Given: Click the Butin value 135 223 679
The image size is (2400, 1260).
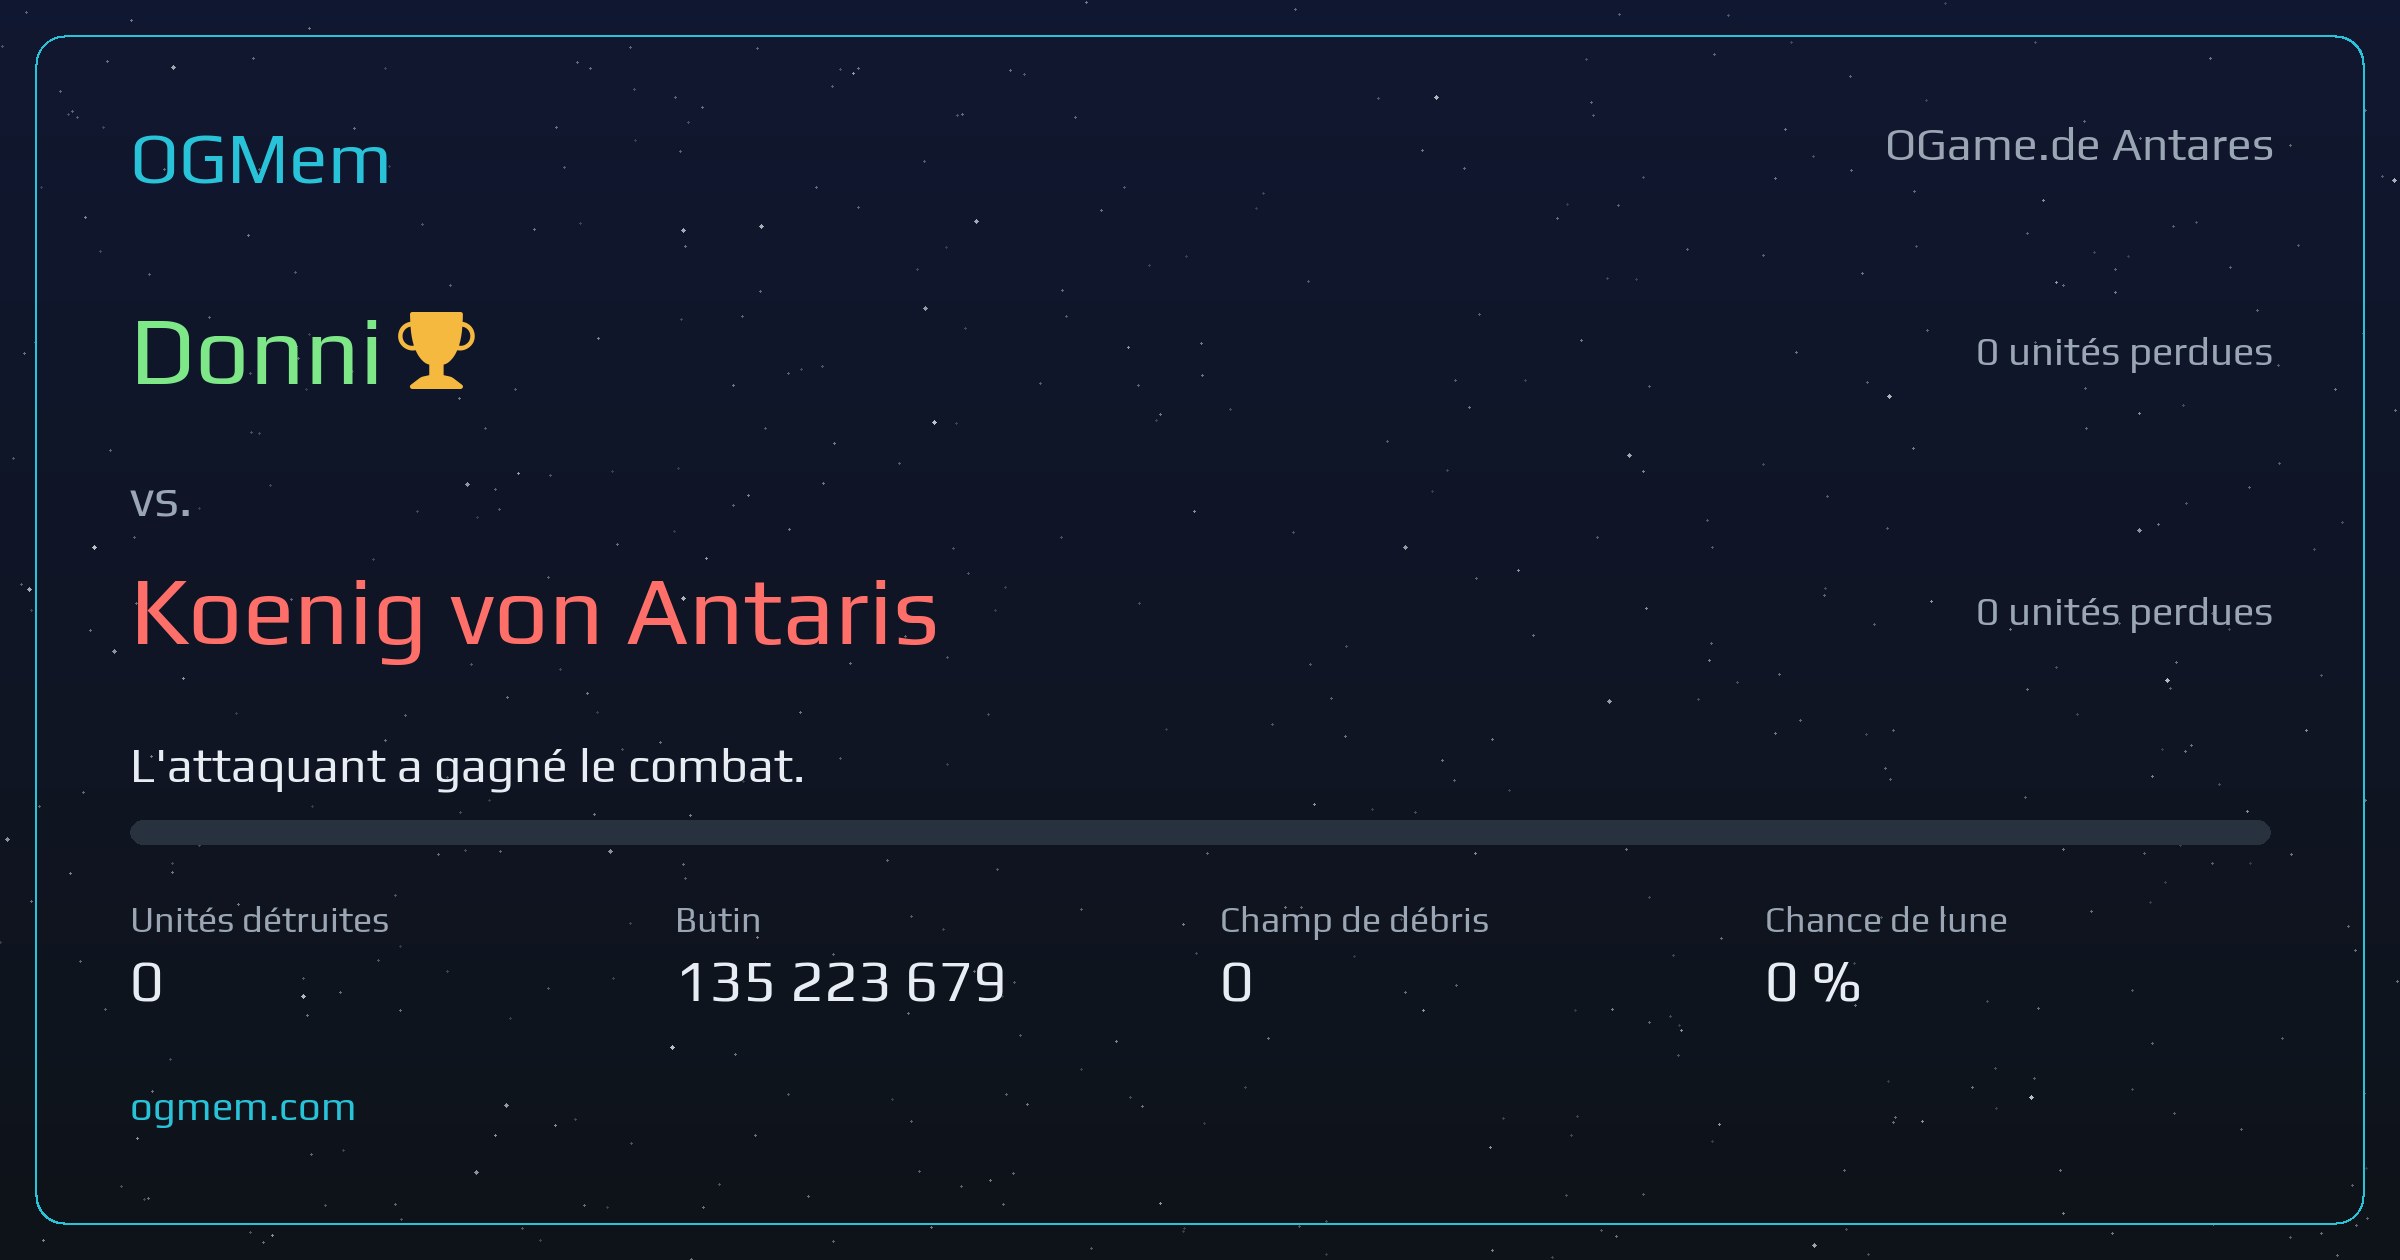Looking at the screenshot, I should click(841, 982).
